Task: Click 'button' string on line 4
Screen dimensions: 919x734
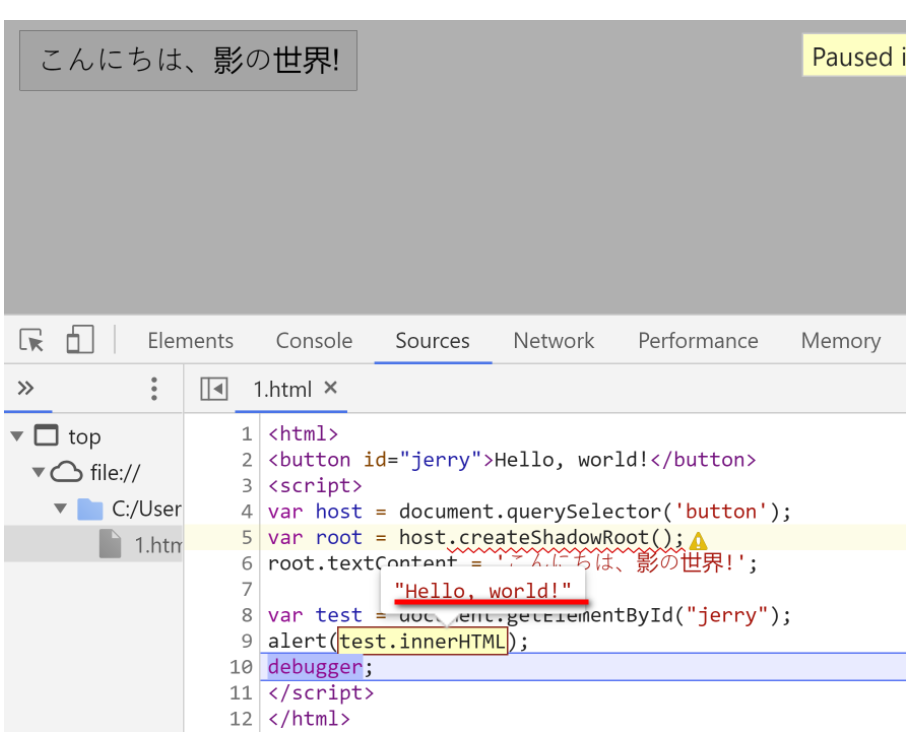Action: [721, 512]
